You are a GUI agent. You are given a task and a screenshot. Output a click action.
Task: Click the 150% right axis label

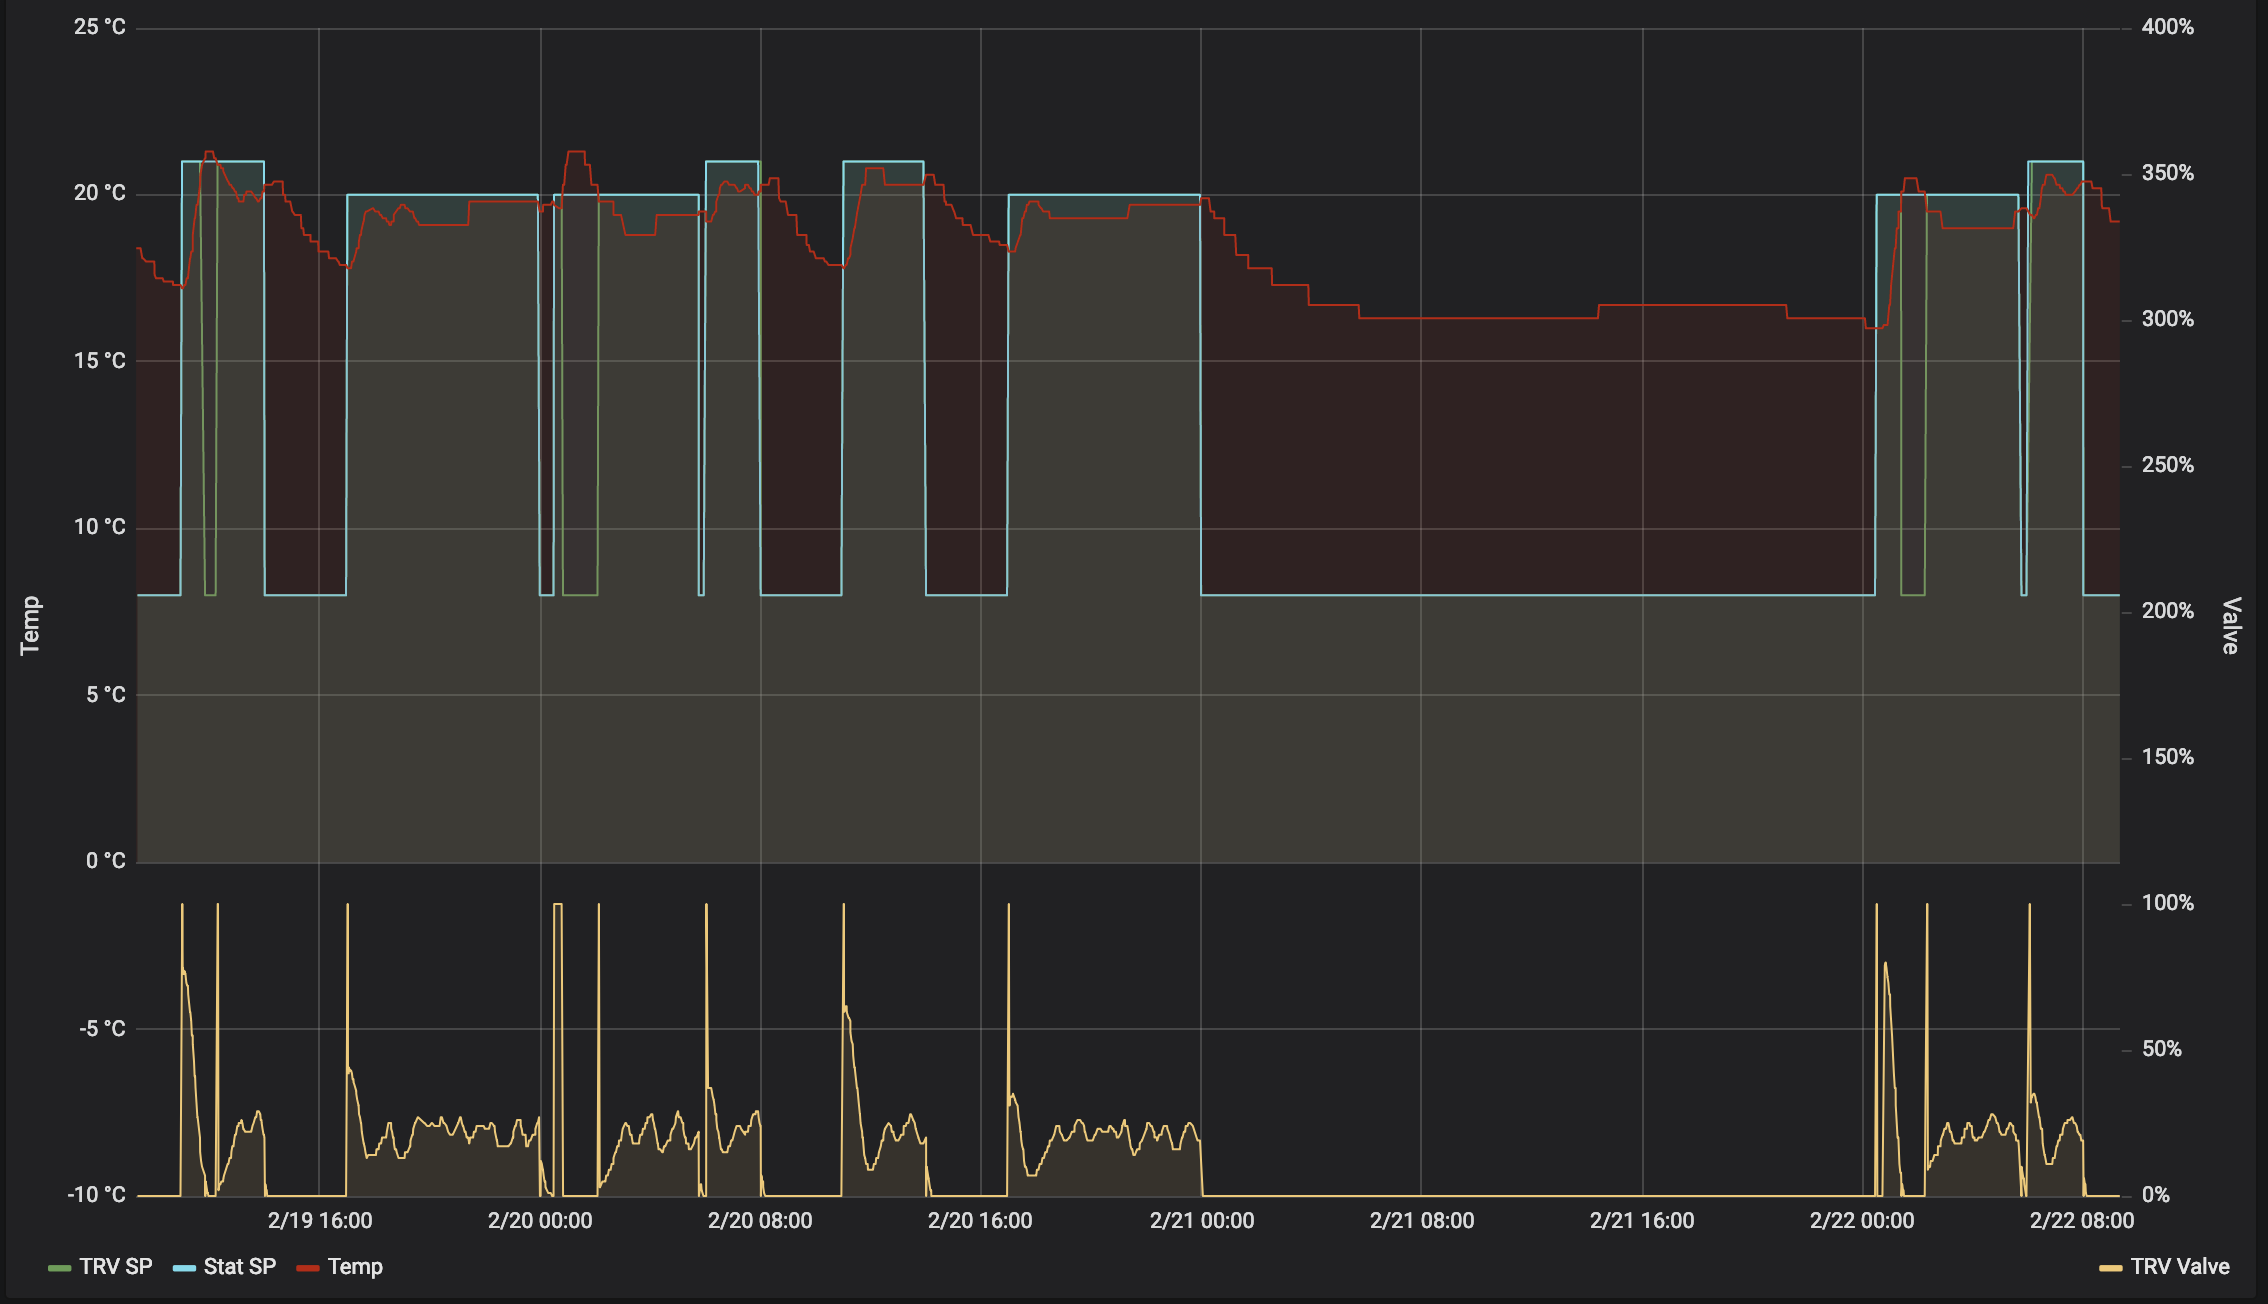tap(2168, 757)
